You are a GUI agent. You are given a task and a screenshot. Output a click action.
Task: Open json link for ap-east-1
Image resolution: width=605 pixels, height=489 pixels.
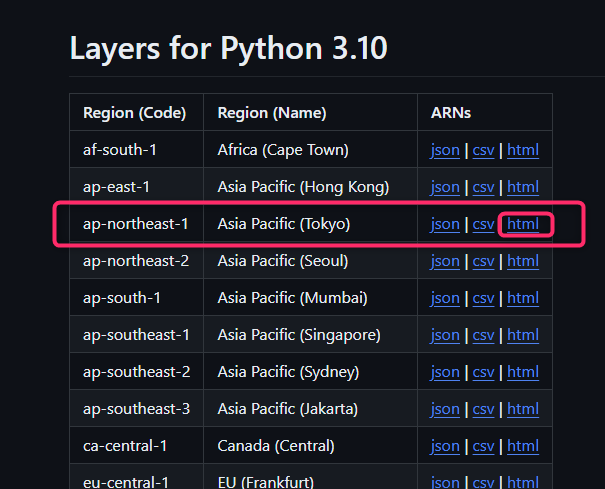click(445, 187)
